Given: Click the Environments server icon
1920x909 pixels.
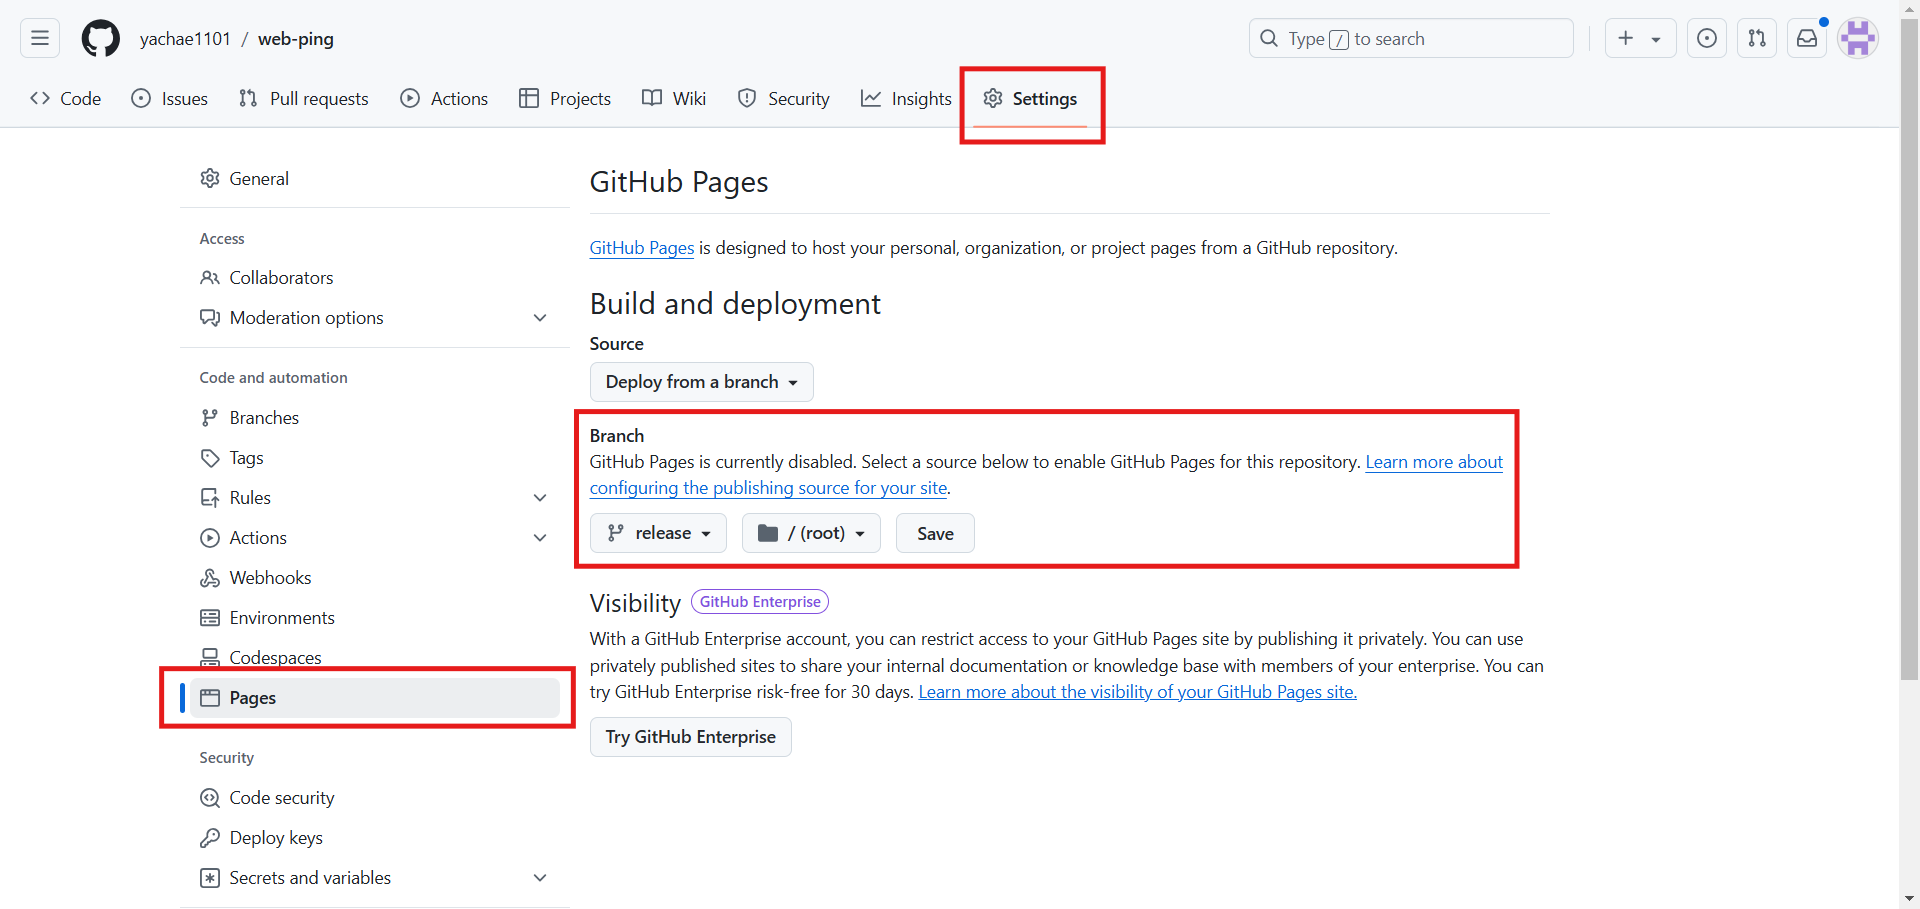Looking at the screenshot, I should coord(210,618).
